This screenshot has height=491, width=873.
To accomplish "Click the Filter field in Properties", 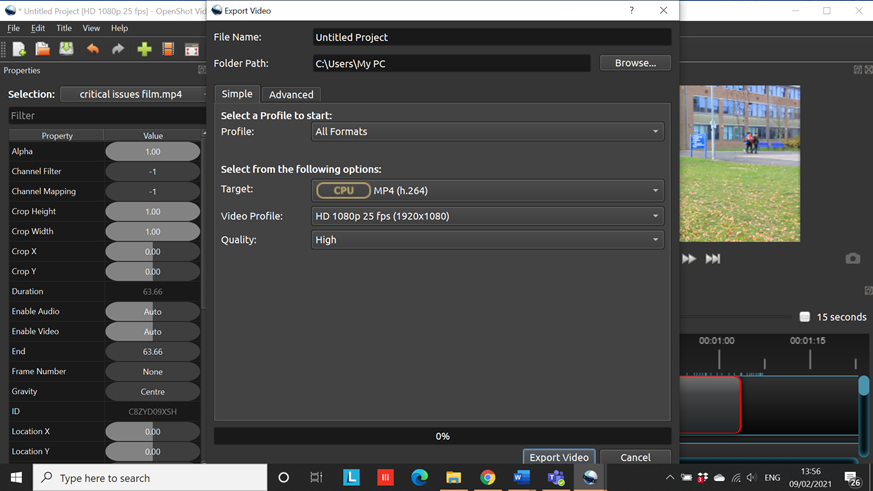I will [x=107, y=115].
